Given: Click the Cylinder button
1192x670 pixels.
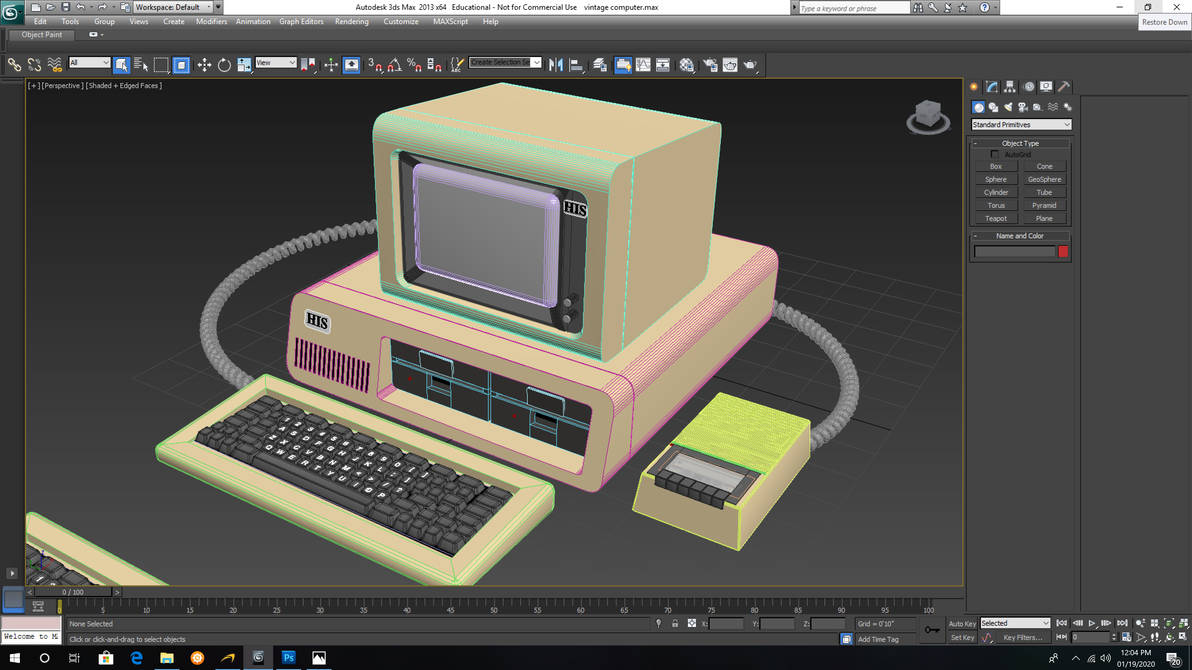Looking at the screenshot, I should tap(996, 192).
